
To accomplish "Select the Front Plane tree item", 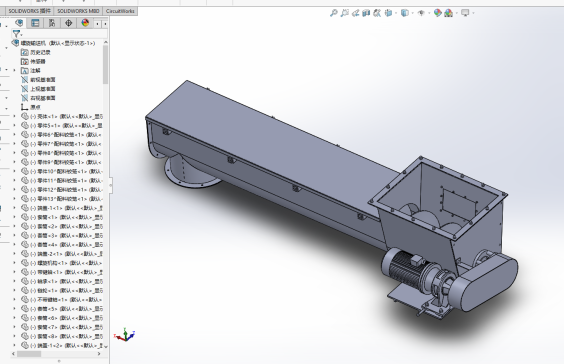I will tap(38, 80).
